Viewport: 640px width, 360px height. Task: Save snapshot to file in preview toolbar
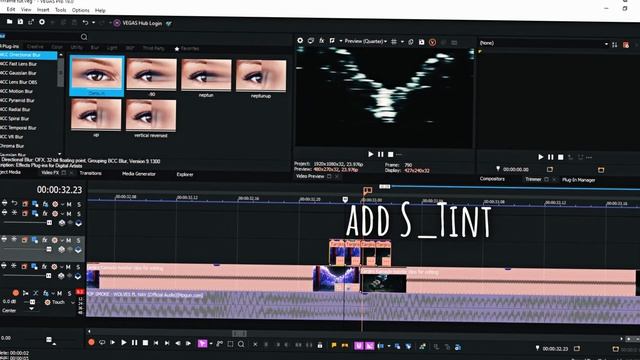(422, 42)
